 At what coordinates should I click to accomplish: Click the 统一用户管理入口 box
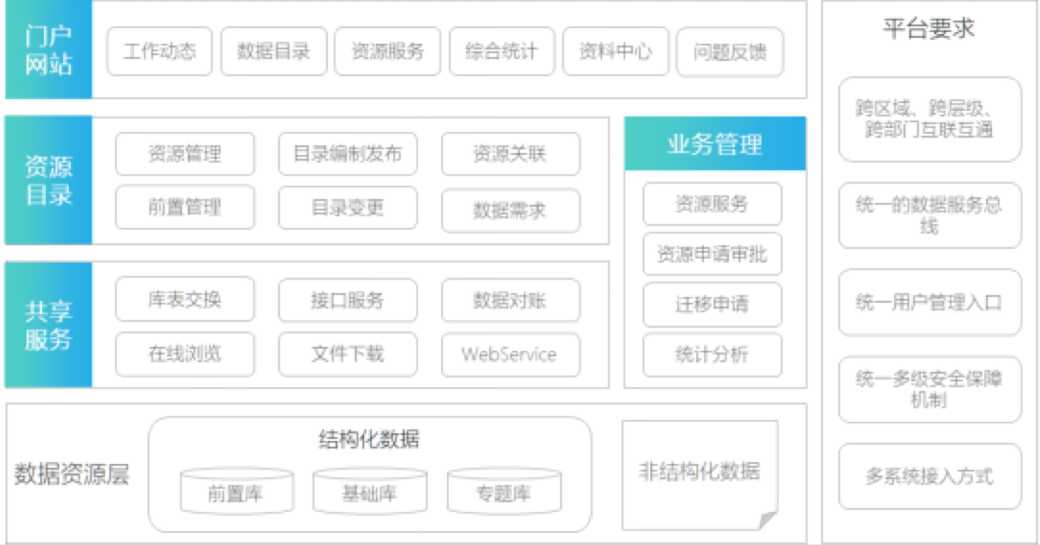[x=929, y=302]
